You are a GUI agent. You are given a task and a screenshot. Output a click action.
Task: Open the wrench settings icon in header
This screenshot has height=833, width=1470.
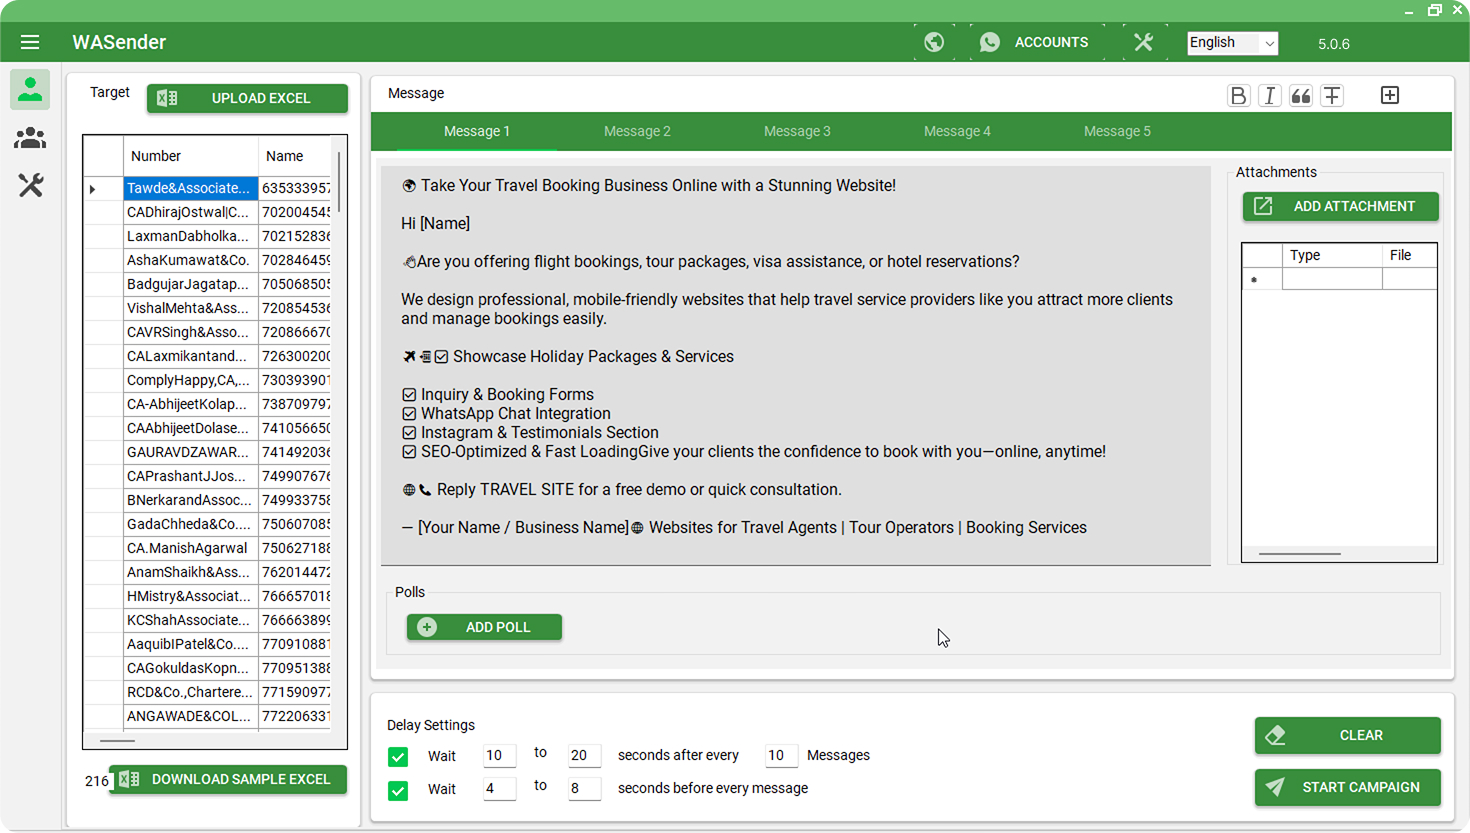click(x=1143, y=42)
